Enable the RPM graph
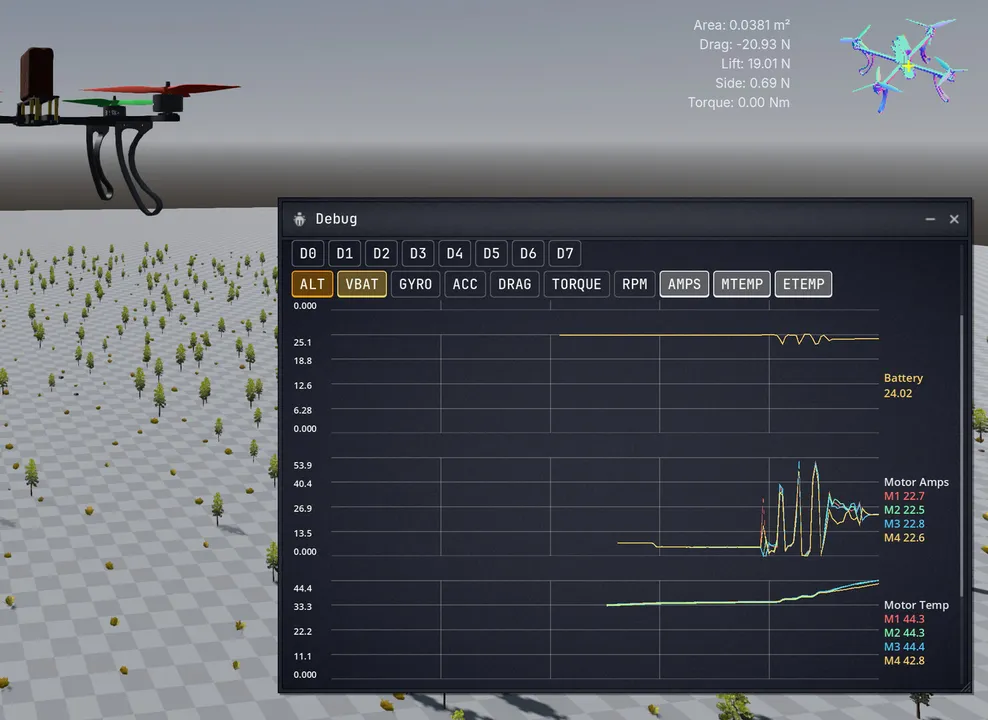The width and height of the screenshot is (988, 720). (635, 284)
